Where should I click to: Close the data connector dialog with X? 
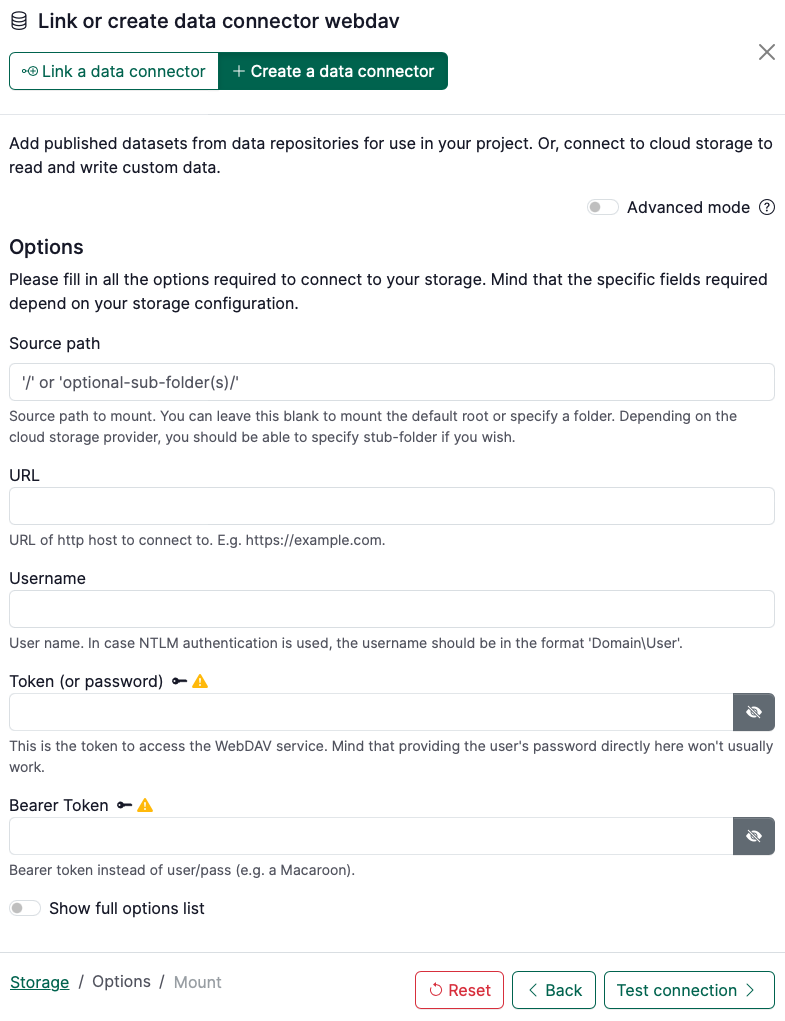click(767, 52)
